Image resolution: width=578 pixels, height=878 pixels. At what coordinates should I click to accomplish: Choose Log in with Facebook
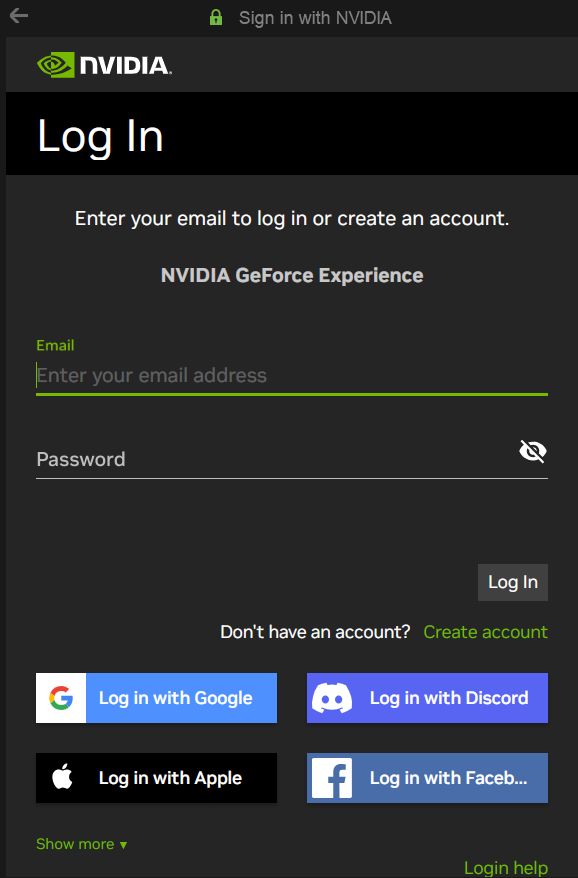point(427,778)
